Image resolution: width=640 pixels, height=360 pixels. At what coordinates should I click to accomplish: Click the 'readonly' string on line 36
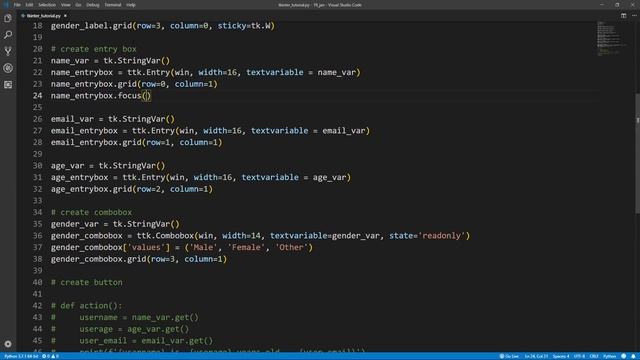(442, 236)
